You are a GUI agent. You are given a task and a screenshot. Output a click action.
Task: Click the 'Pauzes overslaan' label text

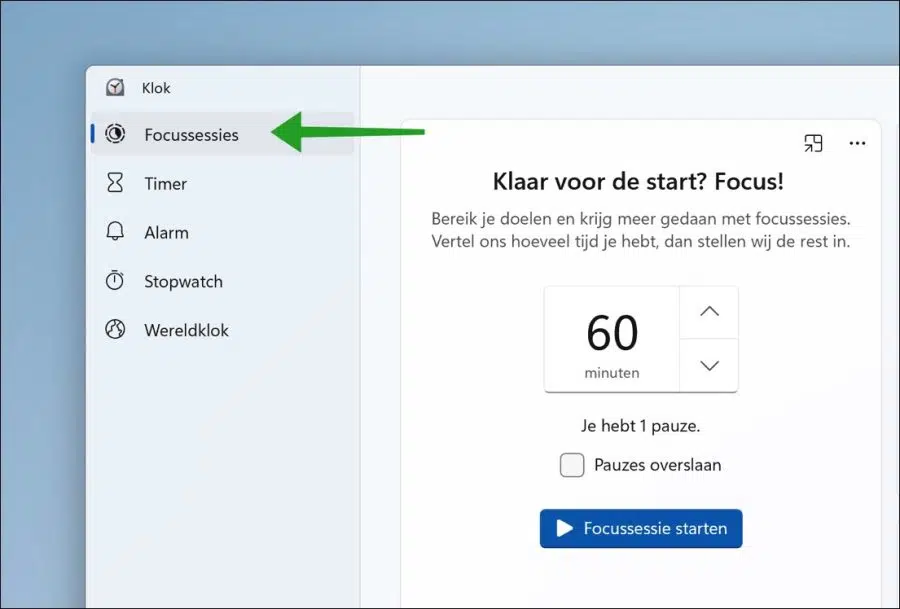tap(658, 465)
